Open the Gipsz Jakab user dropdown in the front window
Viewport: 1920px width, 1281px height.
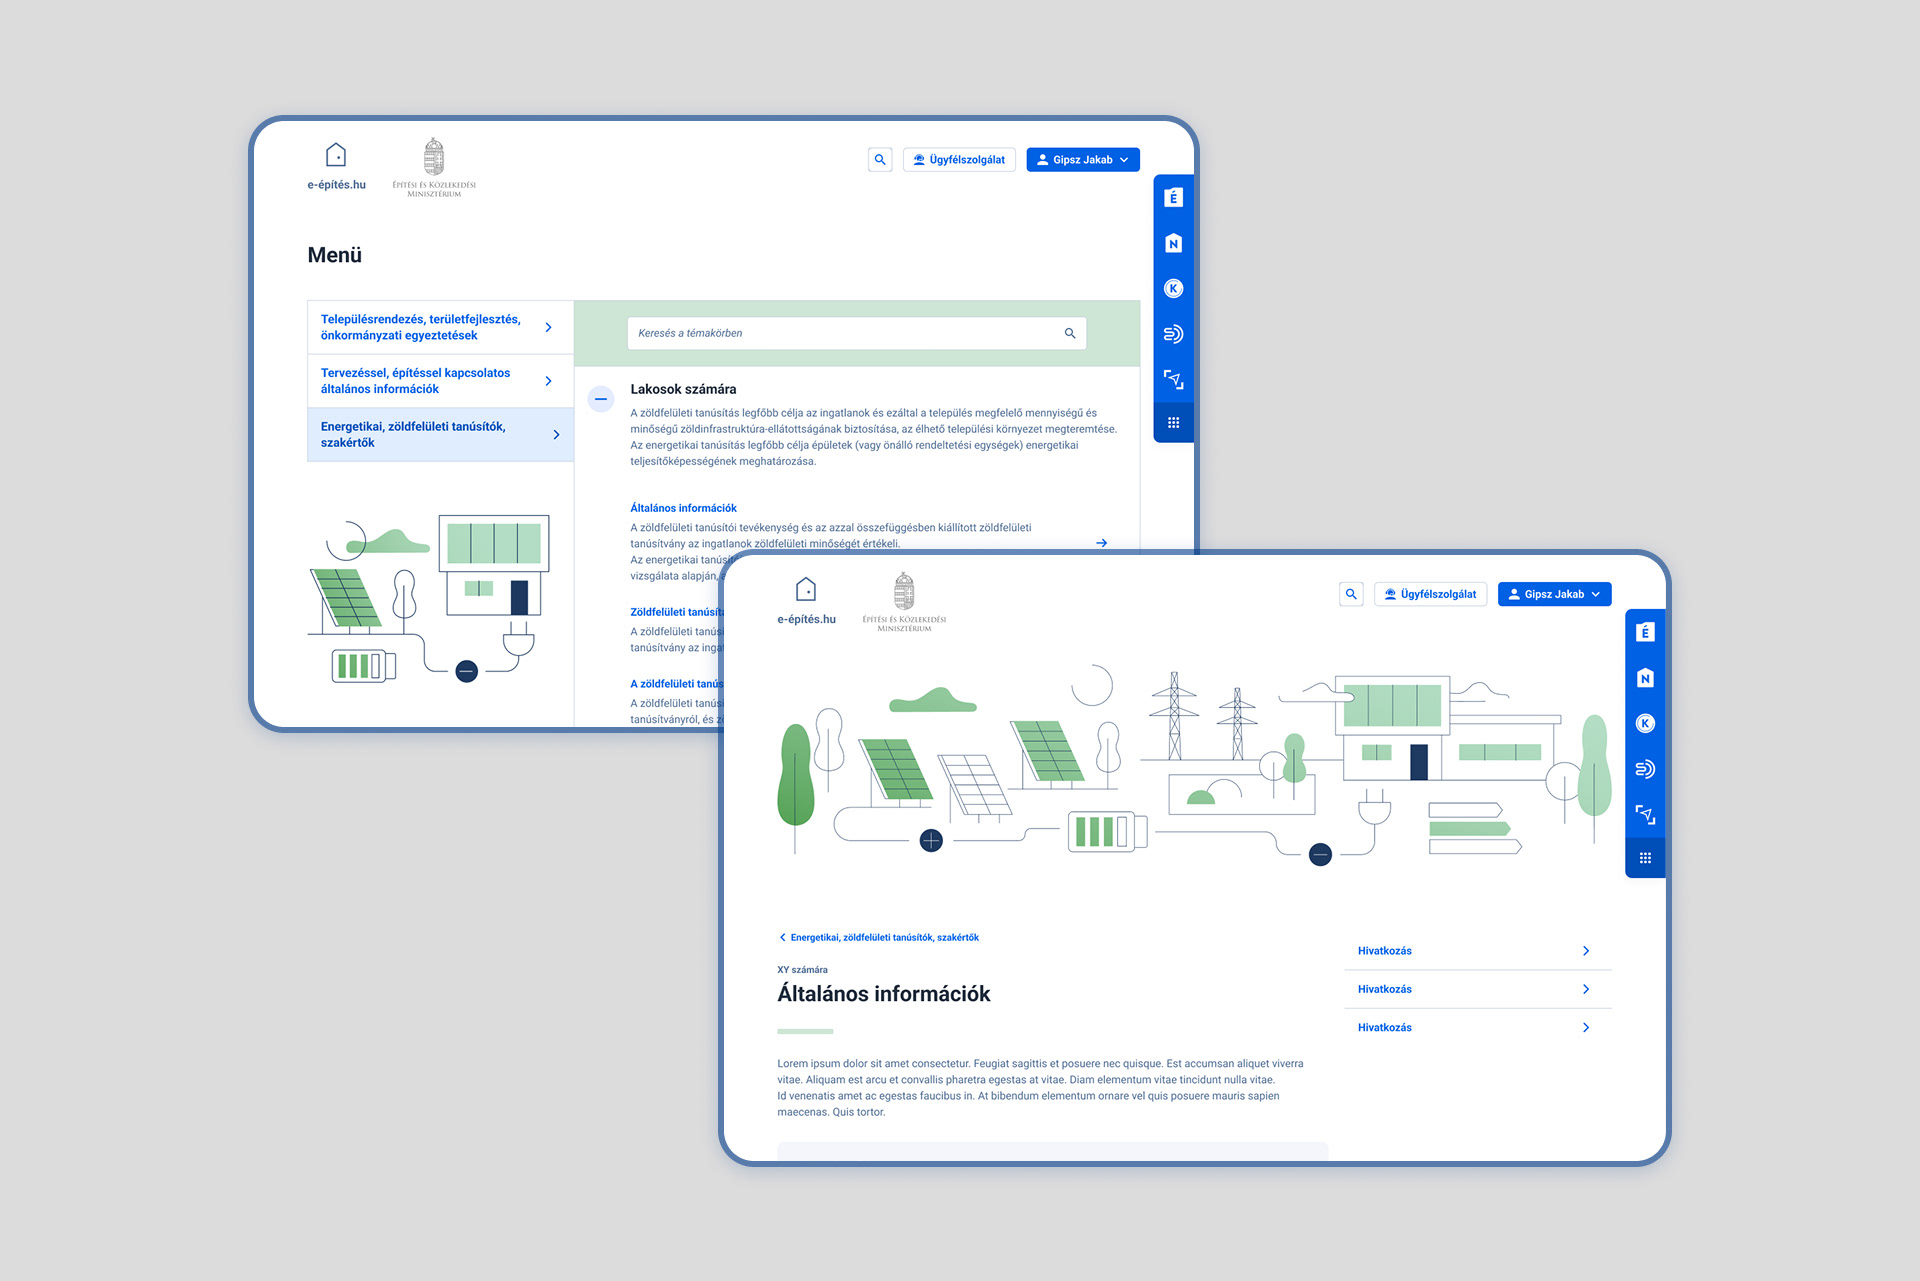[x=1554, y=594]
